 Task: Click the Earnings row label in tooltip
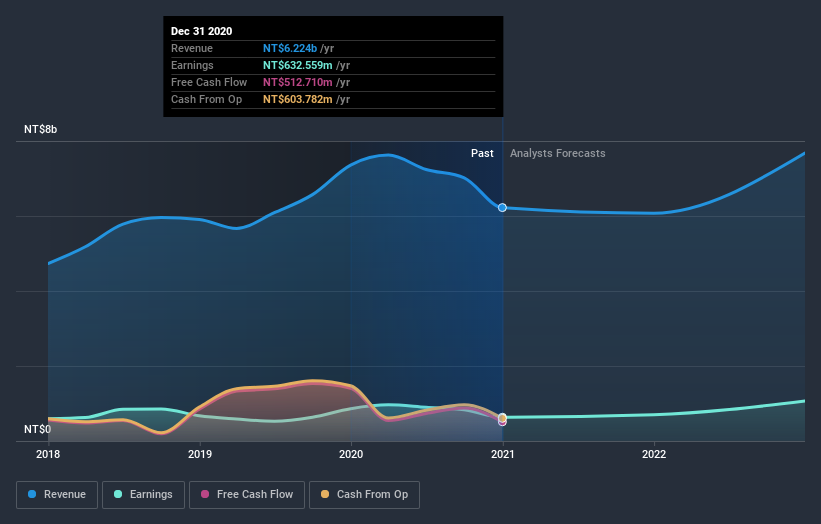(192, 65)
